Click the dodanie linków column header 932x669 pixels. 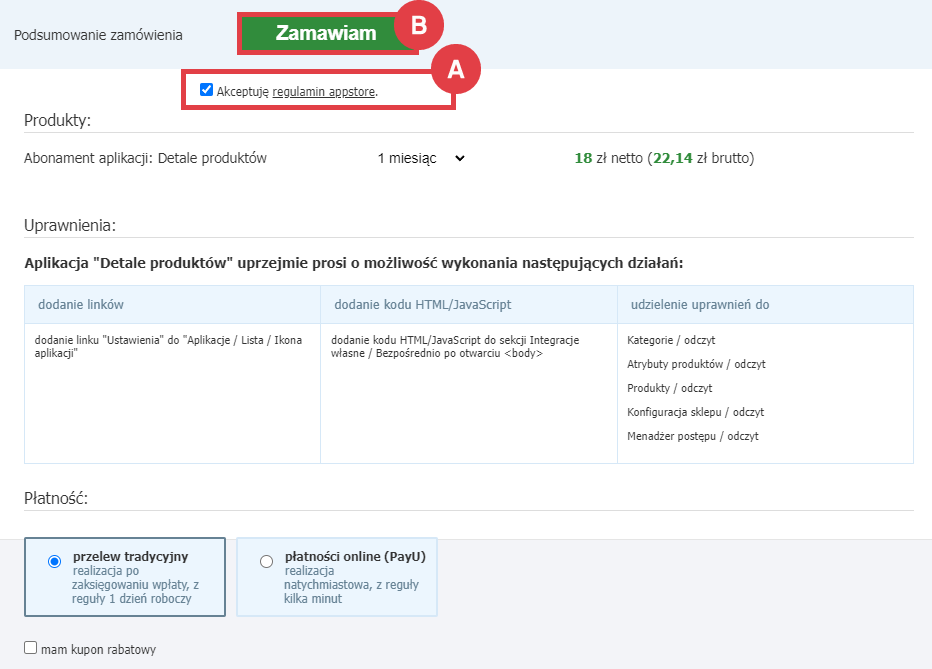pos(81,304)
